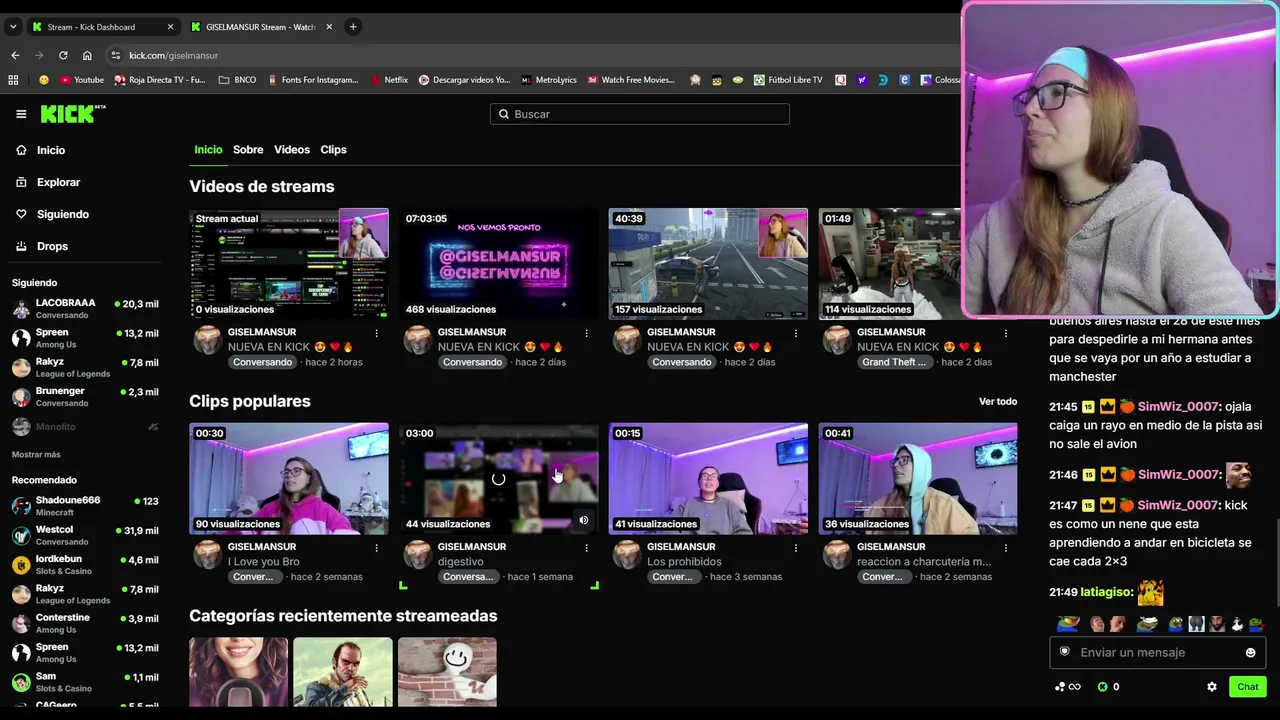Click the digestivo clip title
Image resolution: width=1280 pixels, height=720 pixels.
tap(460, 562)
